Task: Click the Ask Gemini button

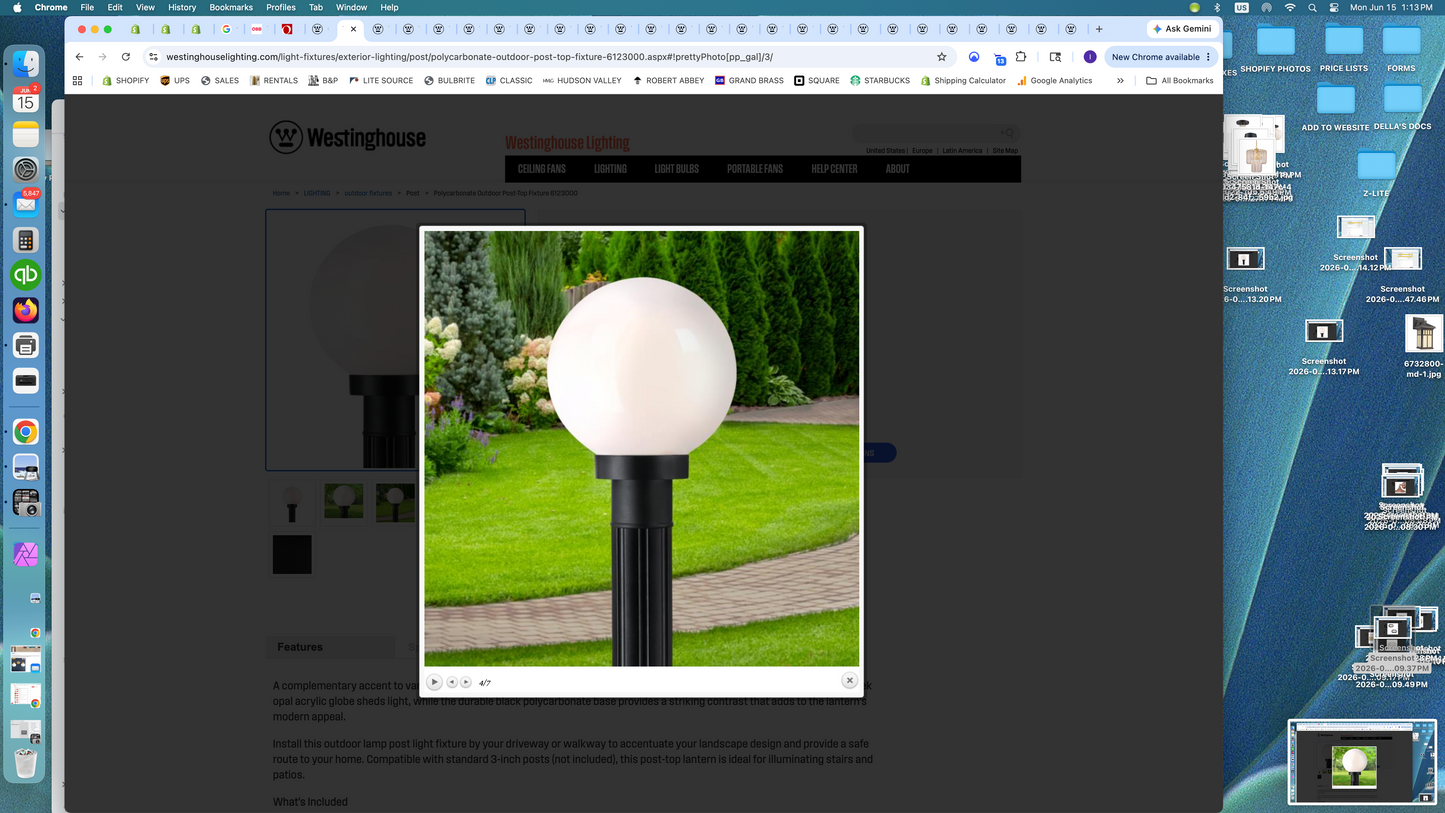Action: tap(1182, 29)
